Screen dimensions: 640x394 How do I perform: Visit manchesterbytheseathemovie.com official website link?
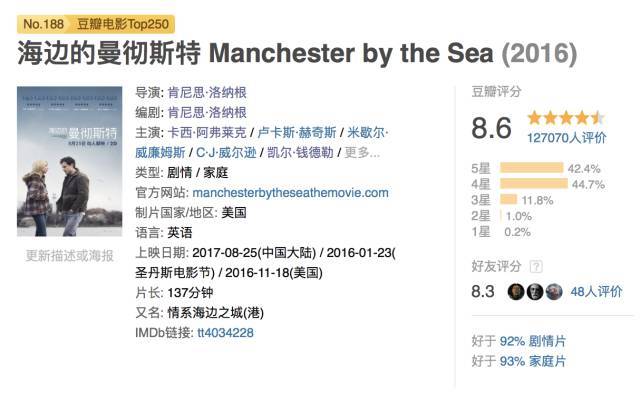[290, 192]
